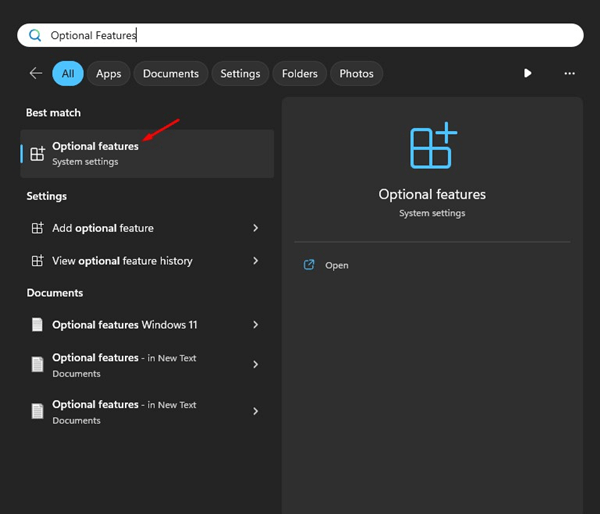Select the Settings filter tab
This screenshot has width=600, height=514.
(240, 73)
